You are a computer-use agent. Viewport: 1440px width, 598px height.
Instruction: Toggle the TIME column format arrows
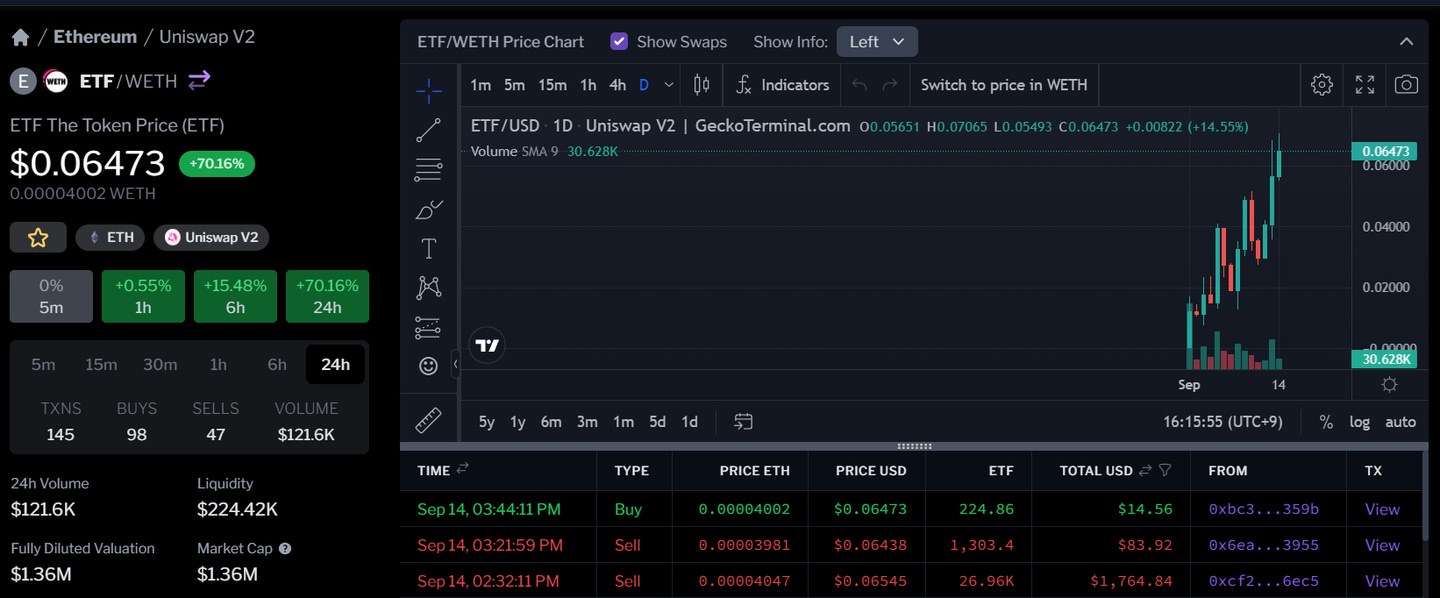(x=462, y=469)
